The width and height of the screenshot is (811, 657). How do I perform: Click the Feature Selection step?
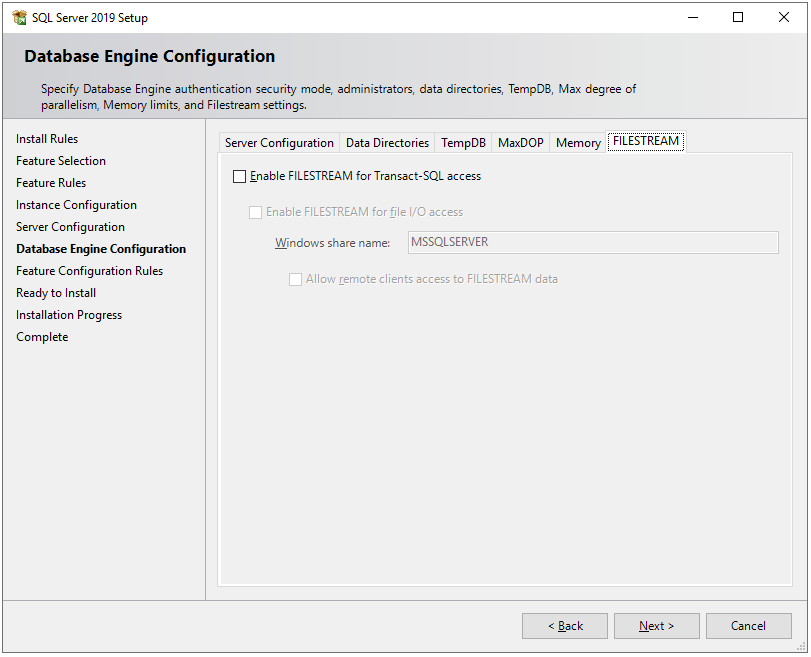pos(61,161)
